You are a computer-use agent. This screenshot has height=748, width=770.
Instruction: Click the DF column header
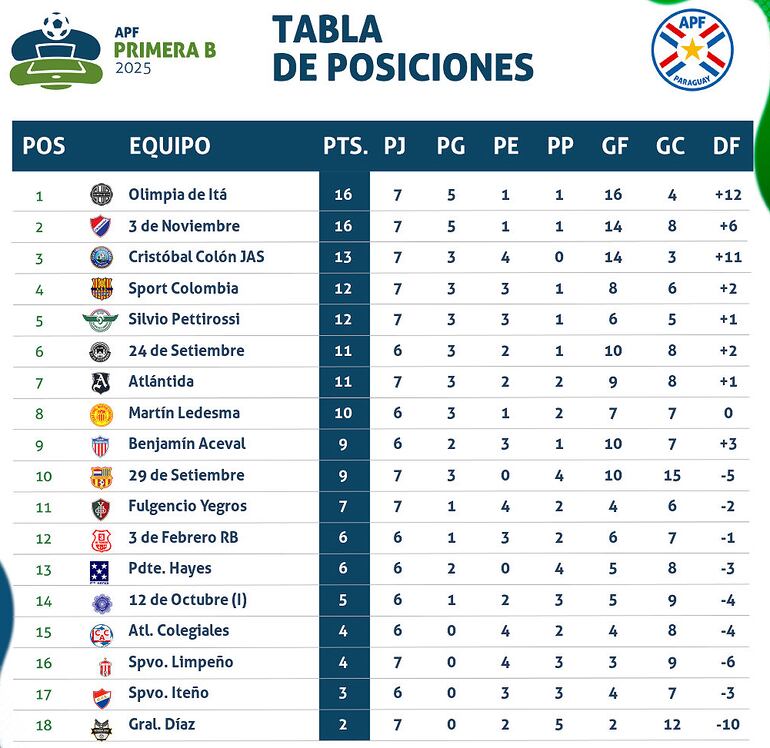coord(726,146)
